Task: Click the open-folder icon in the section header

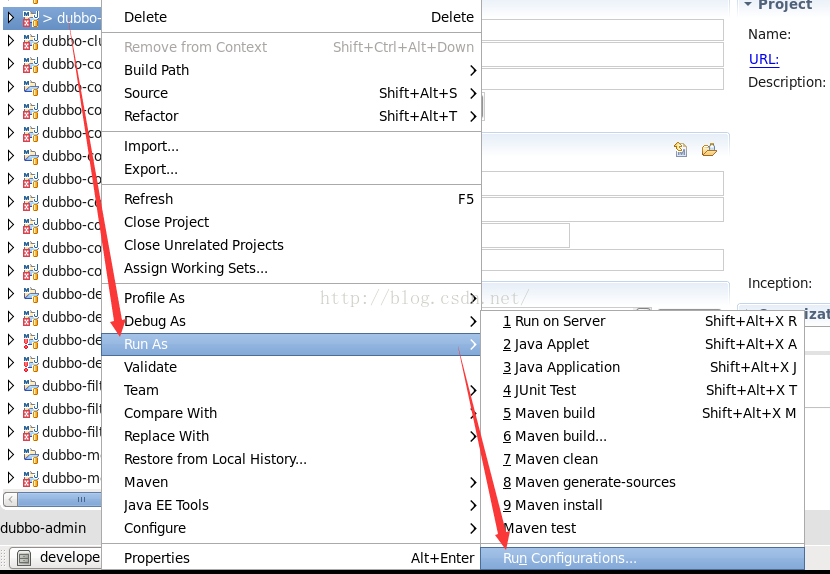Action: (x=709, y=150)
